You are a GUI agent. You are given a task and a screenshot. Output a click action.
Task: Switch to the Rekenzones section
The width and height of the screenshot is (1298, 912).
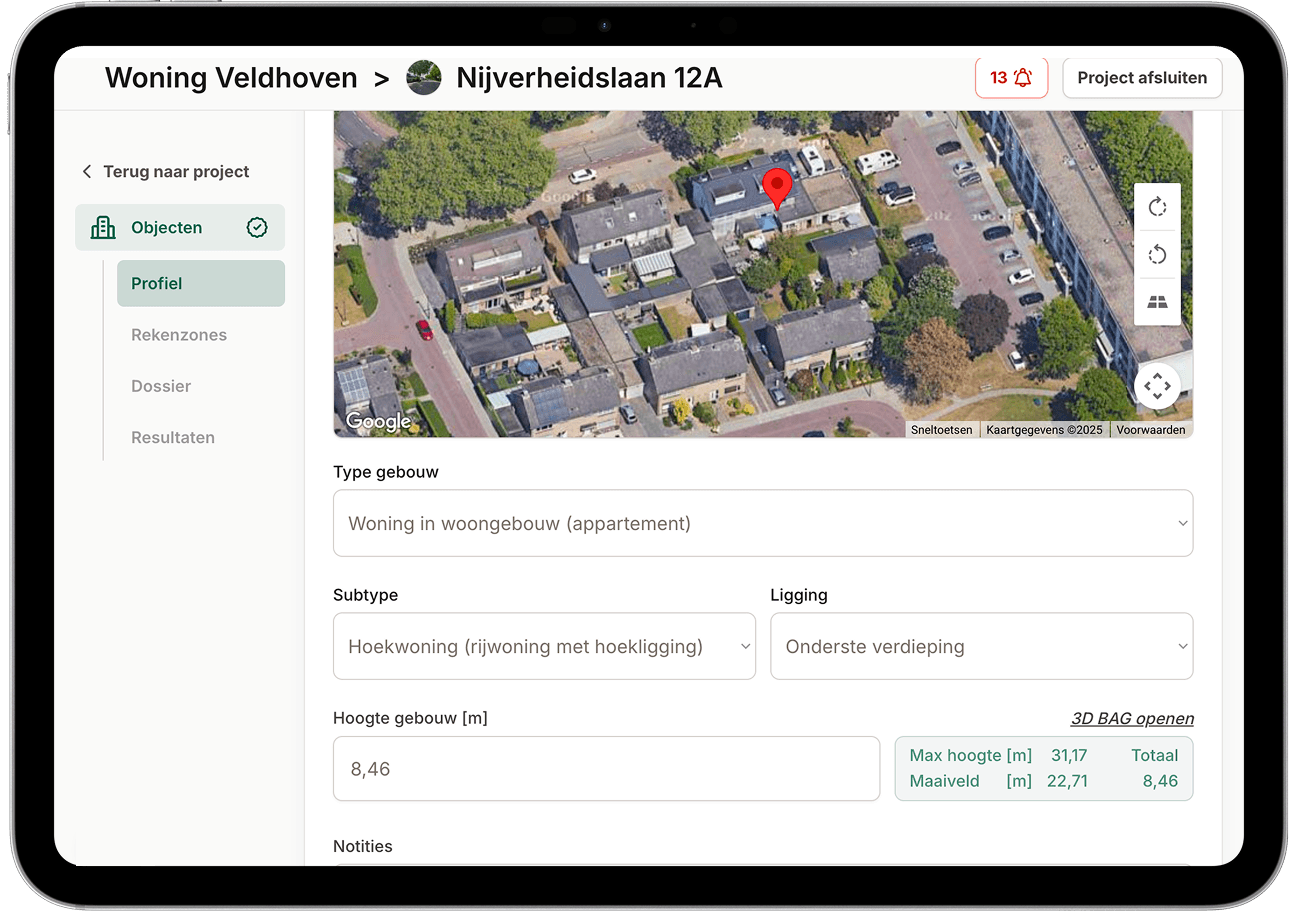[x=179, y=334]
